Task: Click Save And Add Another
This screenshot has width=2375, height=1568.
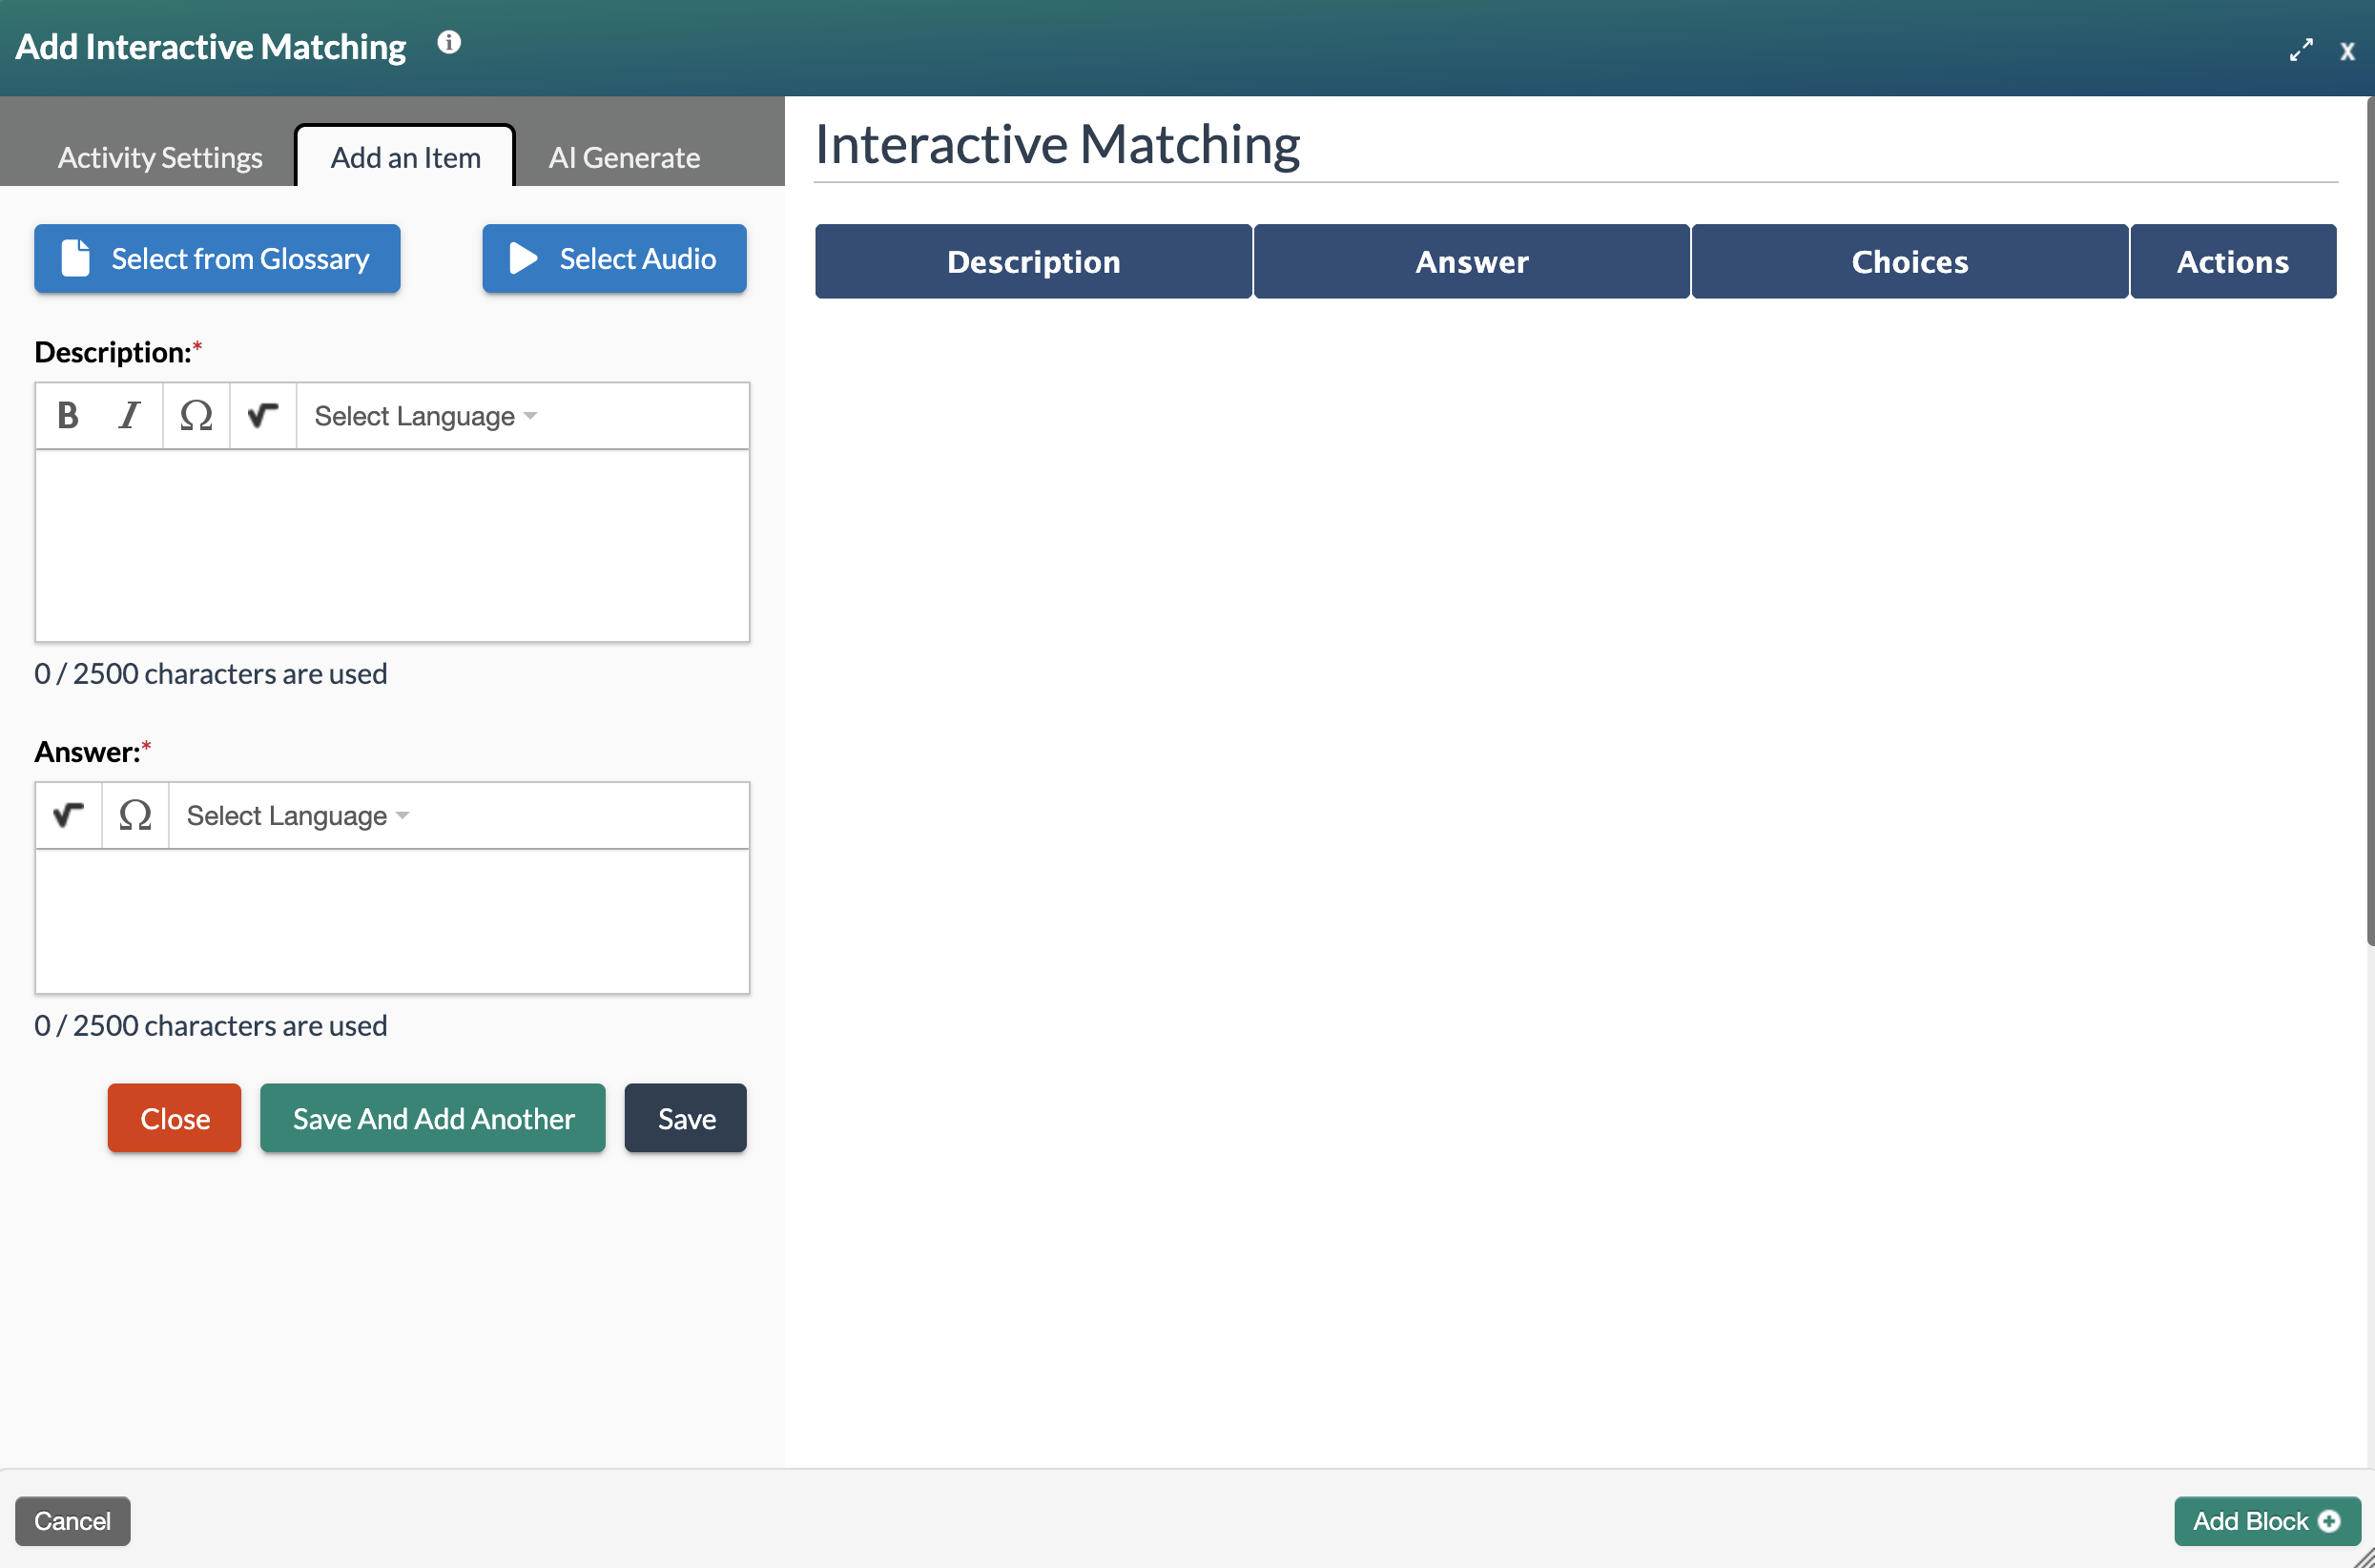Action: pyautogui.click(x=432, y=1118)
